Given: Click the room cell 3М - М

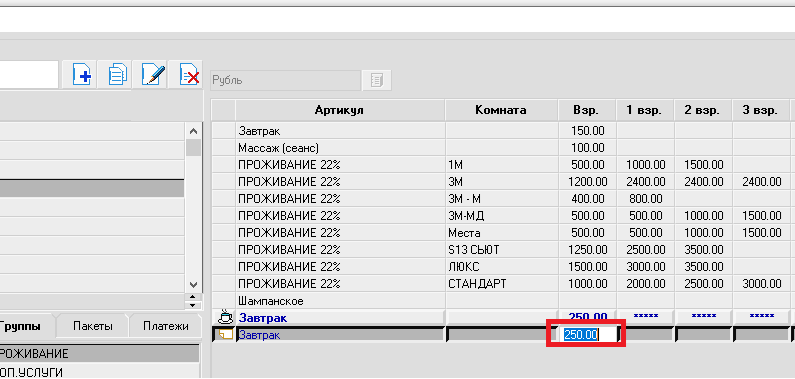Looking at the screenshot, I should pyautogui.click(x=501, y=199).
